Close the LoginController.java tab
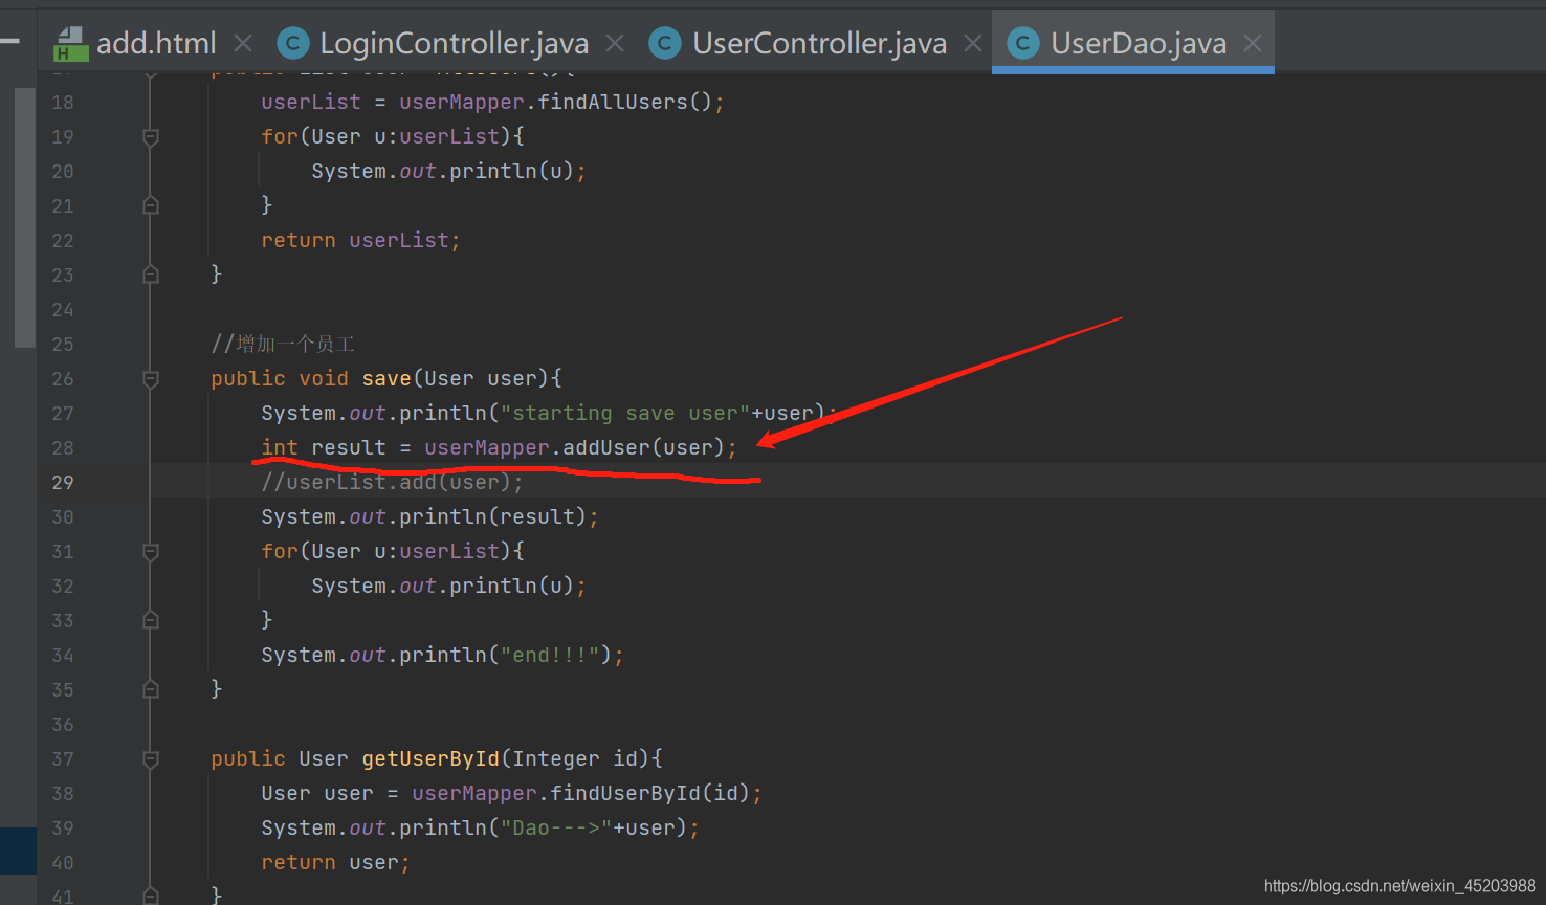1546x905 pixels. (615, 43)
